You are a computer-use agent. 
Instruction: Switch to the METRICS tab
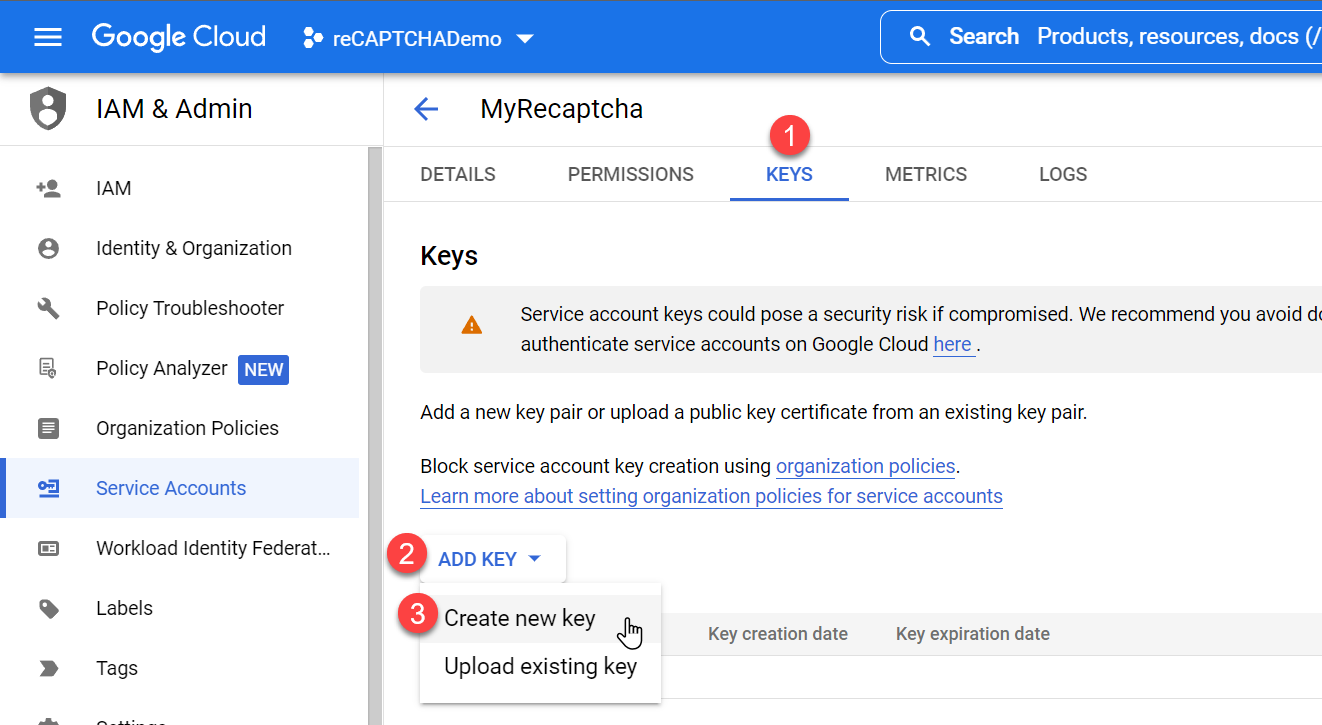(926, 174)
